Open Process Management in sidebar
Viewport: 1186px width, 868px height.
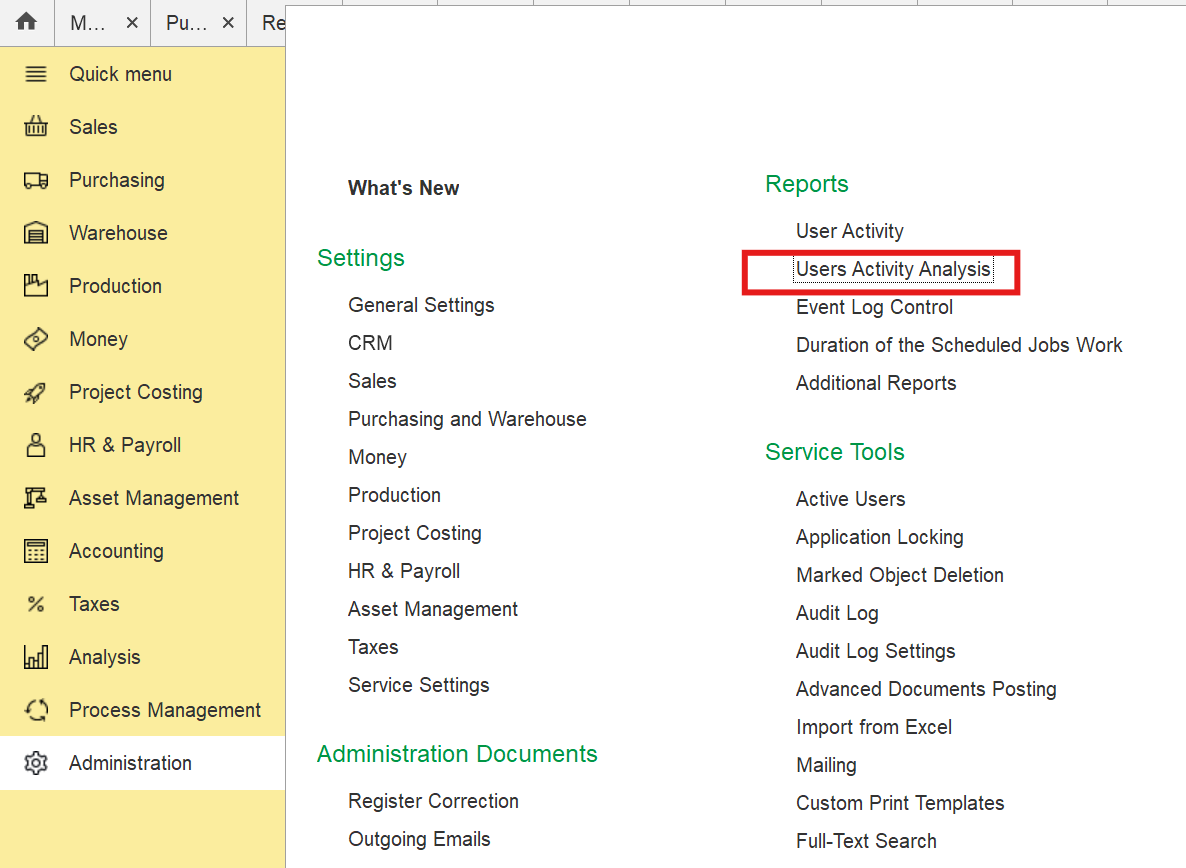click(165, 710)
